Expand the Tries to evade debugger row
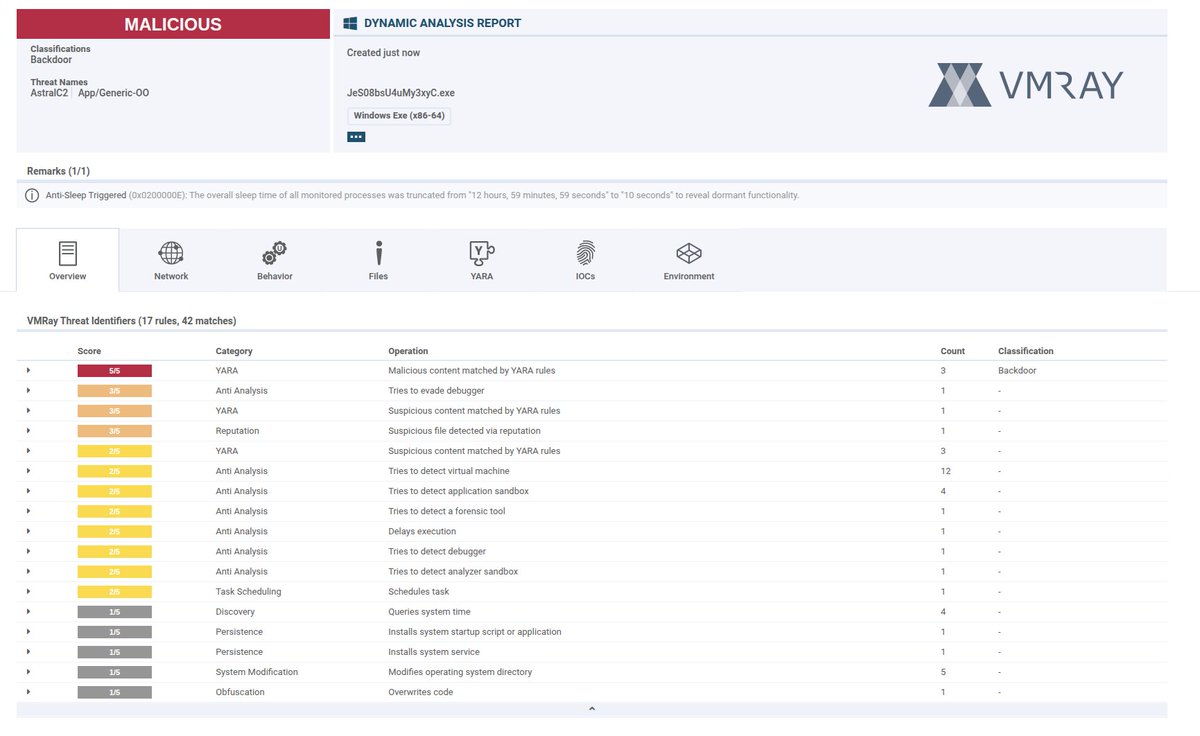Screen dimensions: 1200x736 pos(28,390)
